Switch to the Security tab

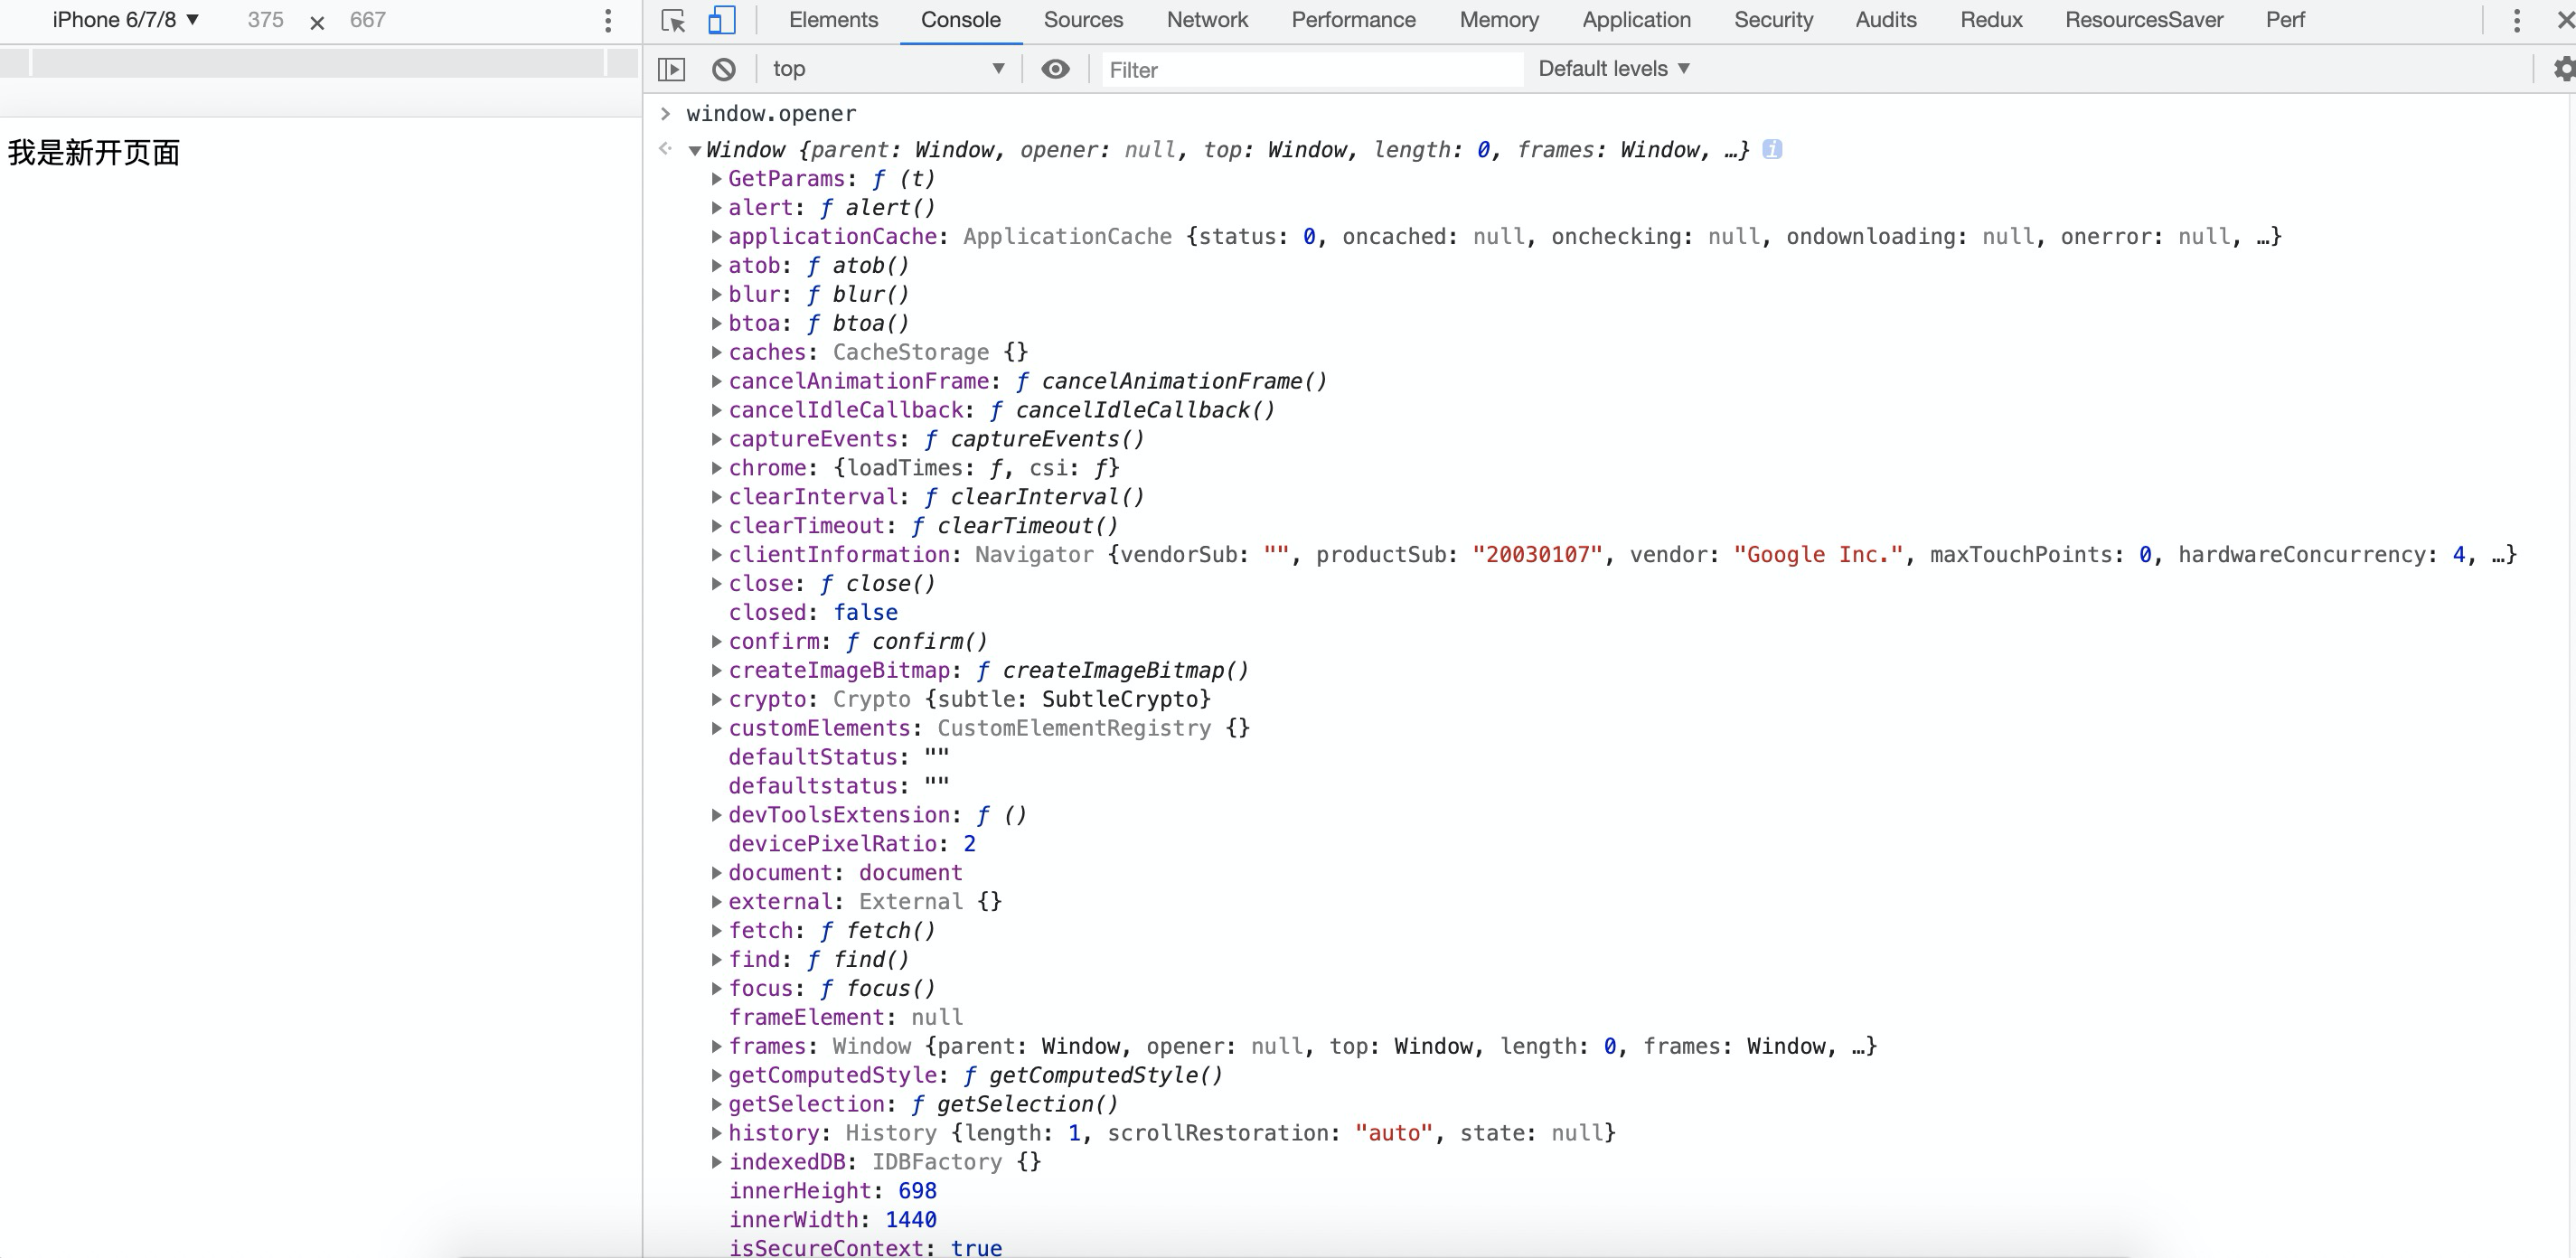point(1773,20)
